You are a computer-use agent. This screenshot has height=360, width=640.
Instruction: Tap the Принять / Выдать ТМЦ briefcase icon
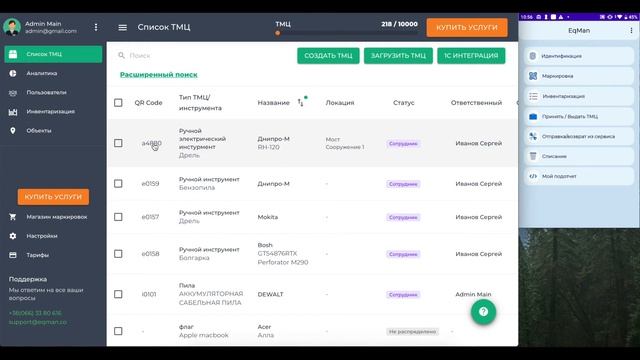coord(533,116)
